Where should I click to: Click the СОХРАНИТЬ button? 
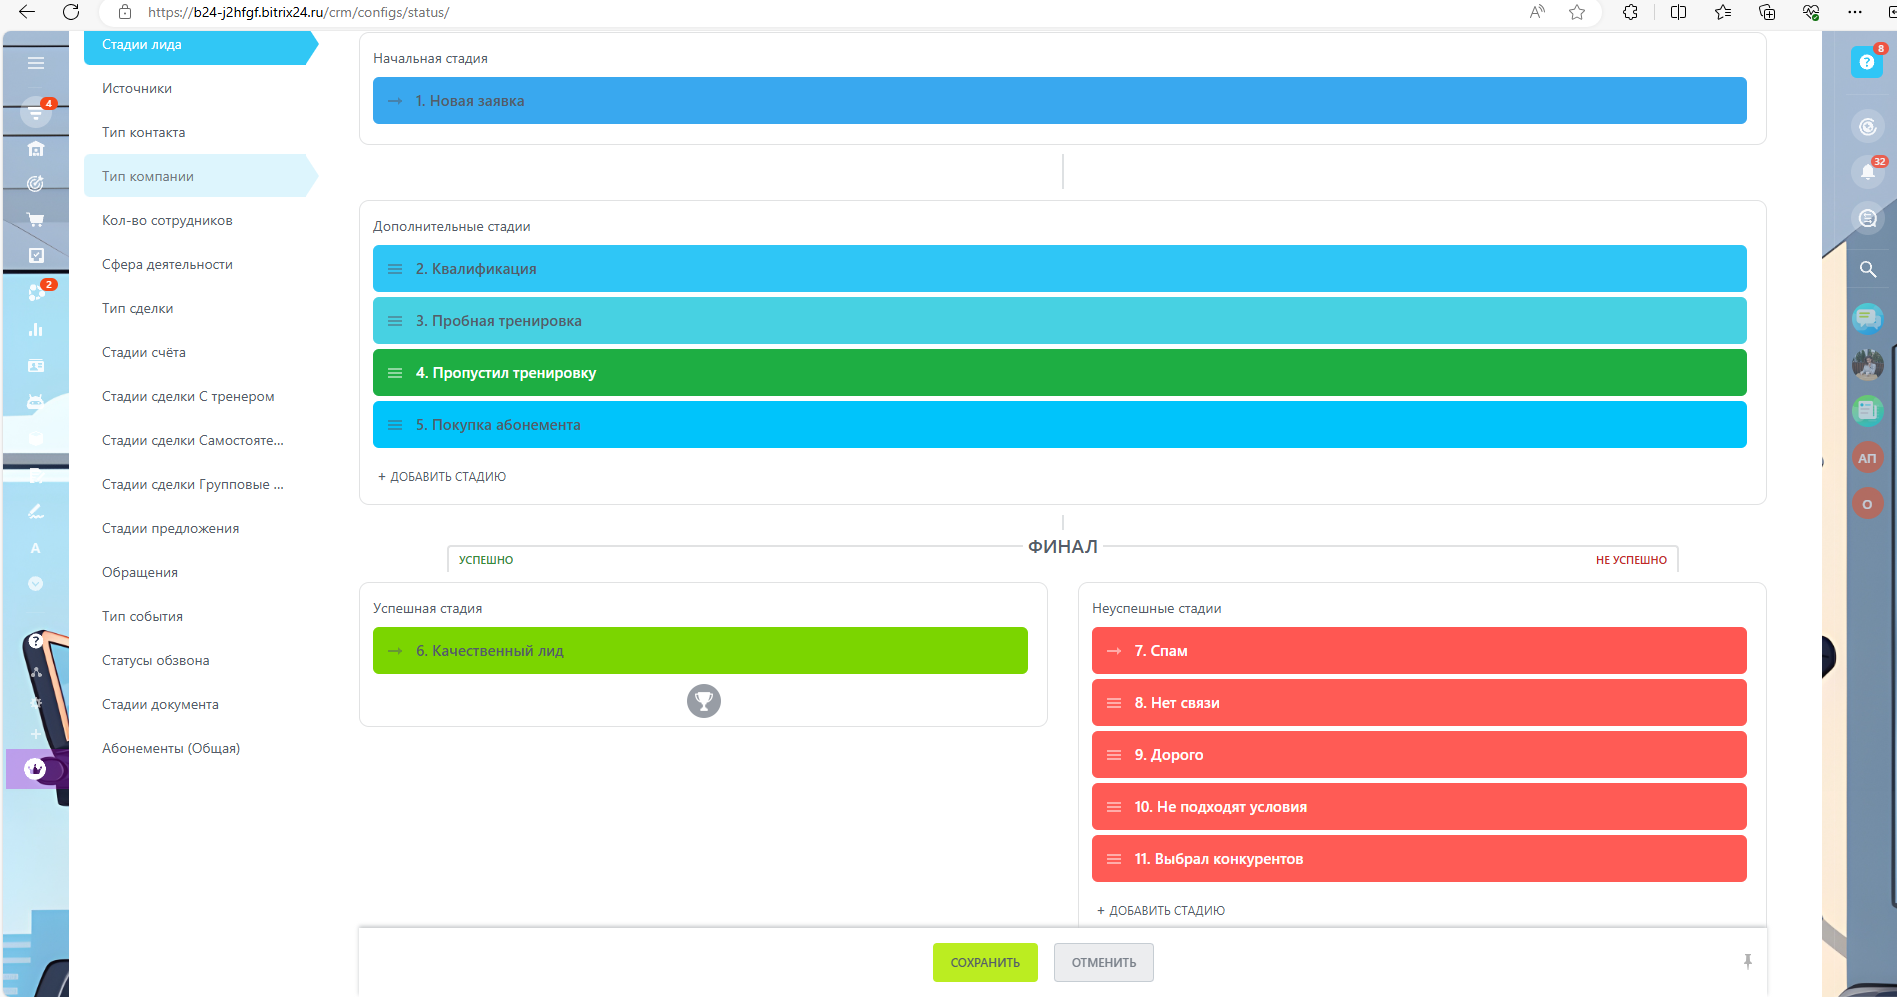pos(985,962)
